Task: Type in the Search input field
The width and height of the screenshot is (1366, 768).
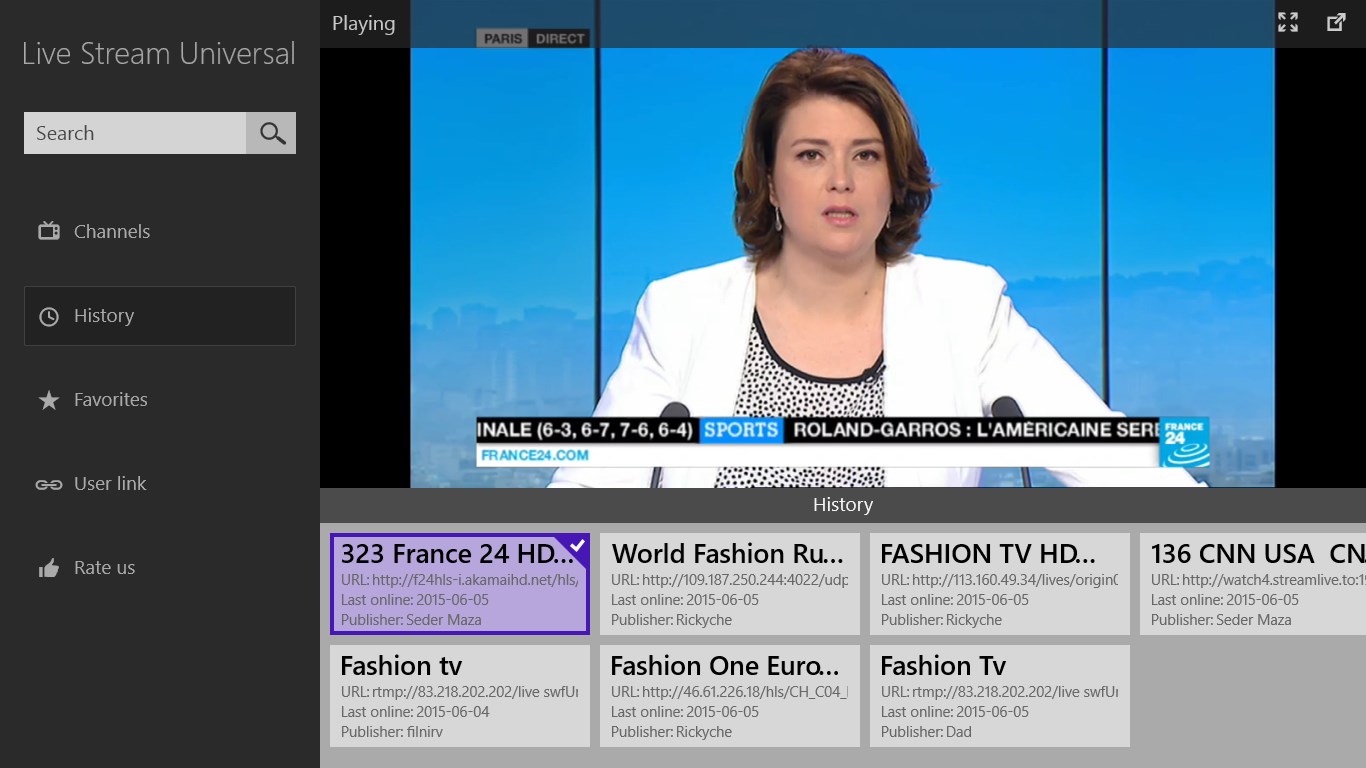Action: pos(135,133)
